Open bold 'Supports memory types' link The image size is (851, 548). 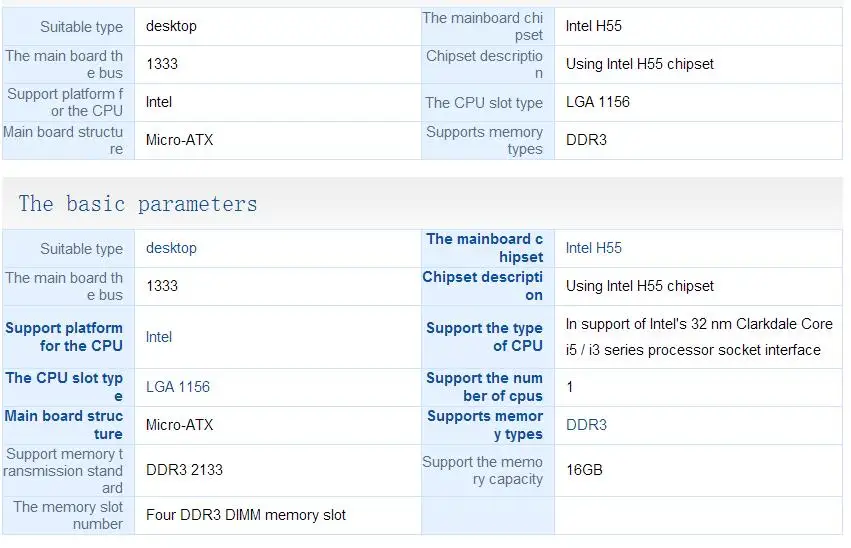[485, 425]
